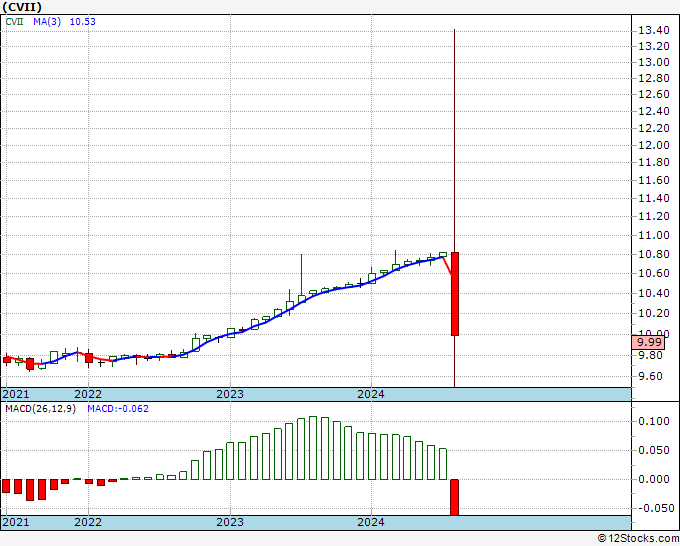
Task: Click the 12.20 price axis label
Action: click(x=654, y=128)
